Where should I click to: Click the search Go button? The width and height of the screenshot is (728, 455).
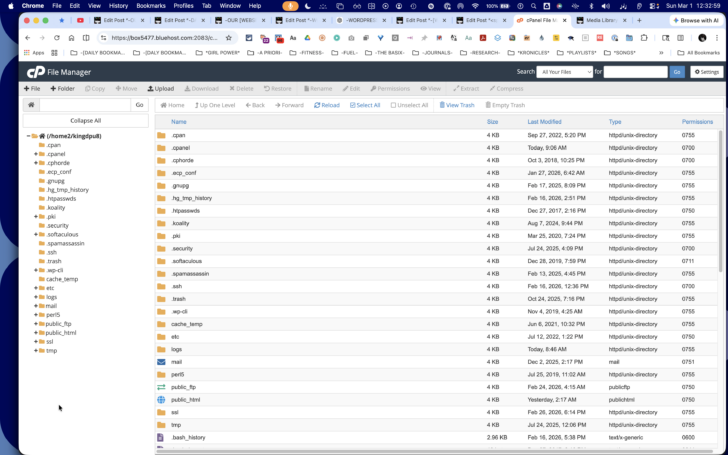677,72
